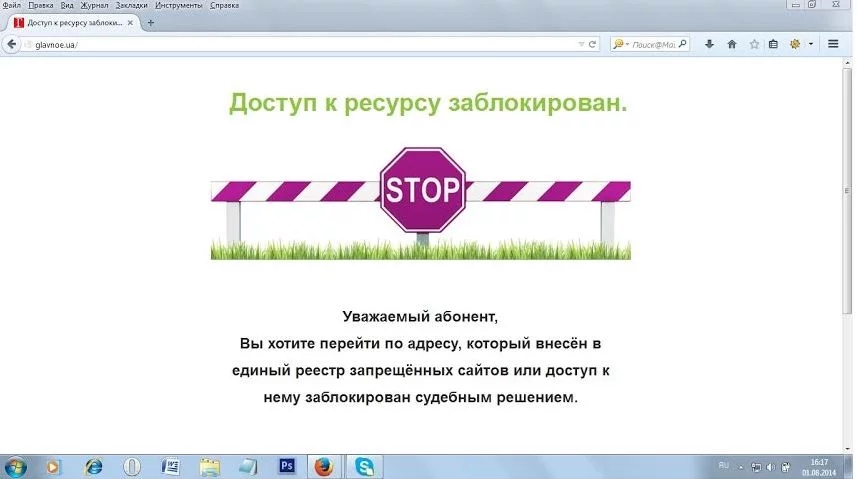
Task: Click the scrollbar down arrow
Action: point(847,448)
